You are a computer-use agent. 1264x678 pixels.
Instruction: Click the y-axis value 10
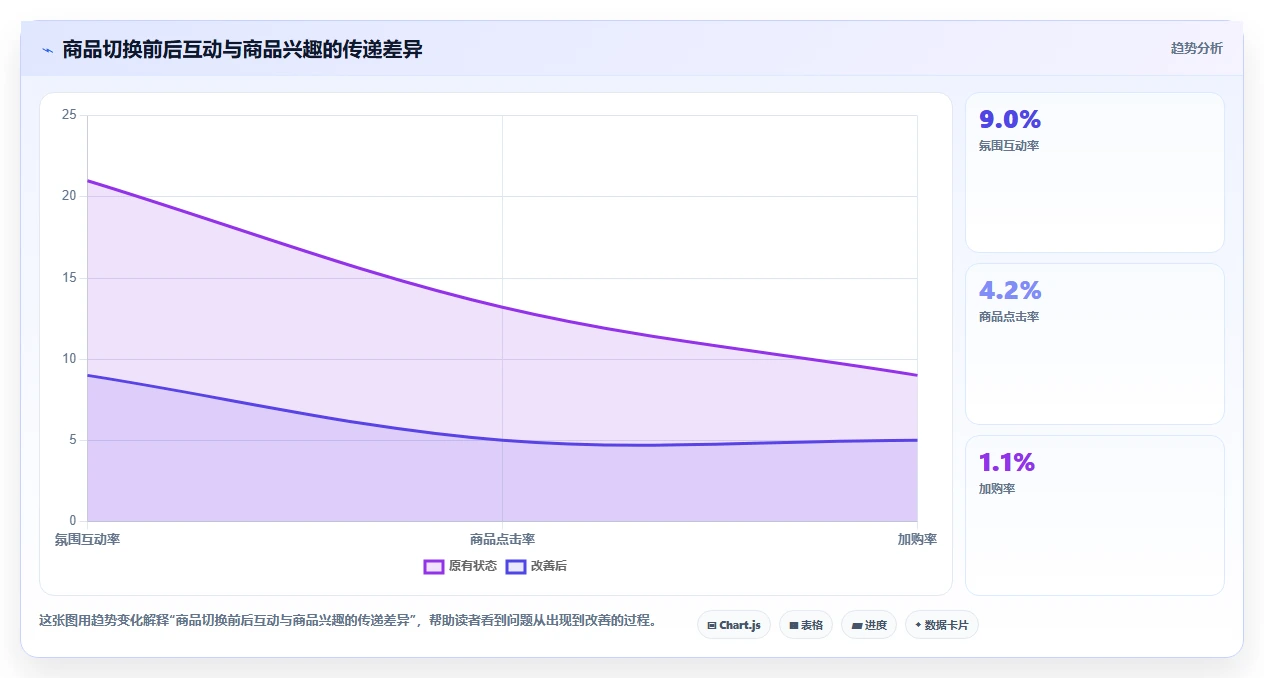point(69,359)
